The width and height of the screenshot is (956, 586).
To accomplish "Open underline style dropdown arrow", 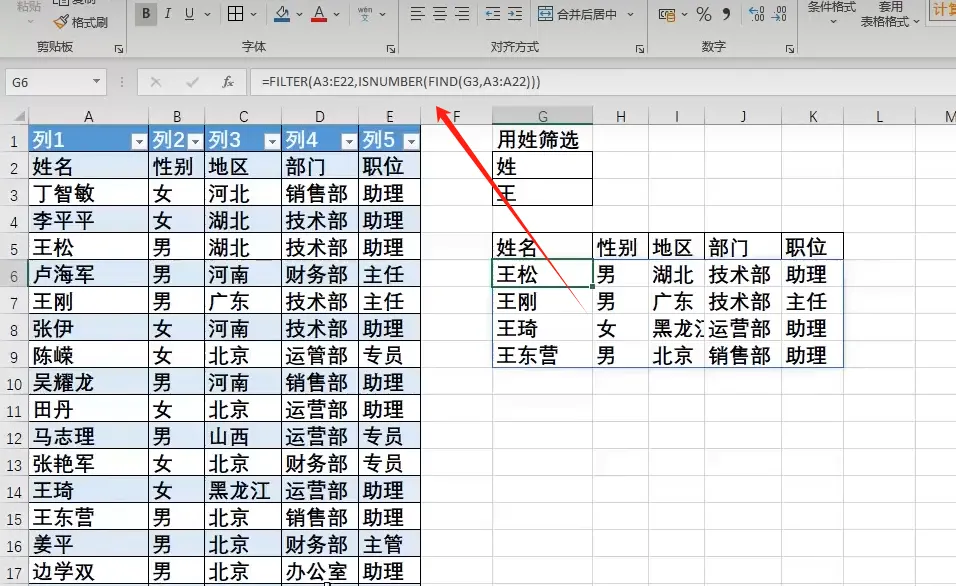I will [207, 14].
